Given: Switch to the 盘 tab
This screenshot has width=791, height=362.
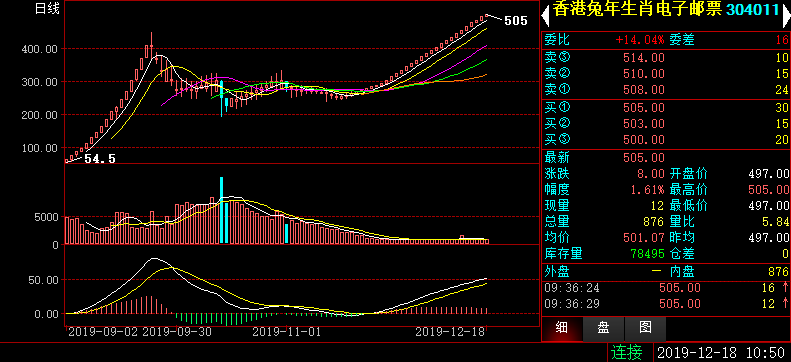Looking at the screenshot, I should coord(603,329).
